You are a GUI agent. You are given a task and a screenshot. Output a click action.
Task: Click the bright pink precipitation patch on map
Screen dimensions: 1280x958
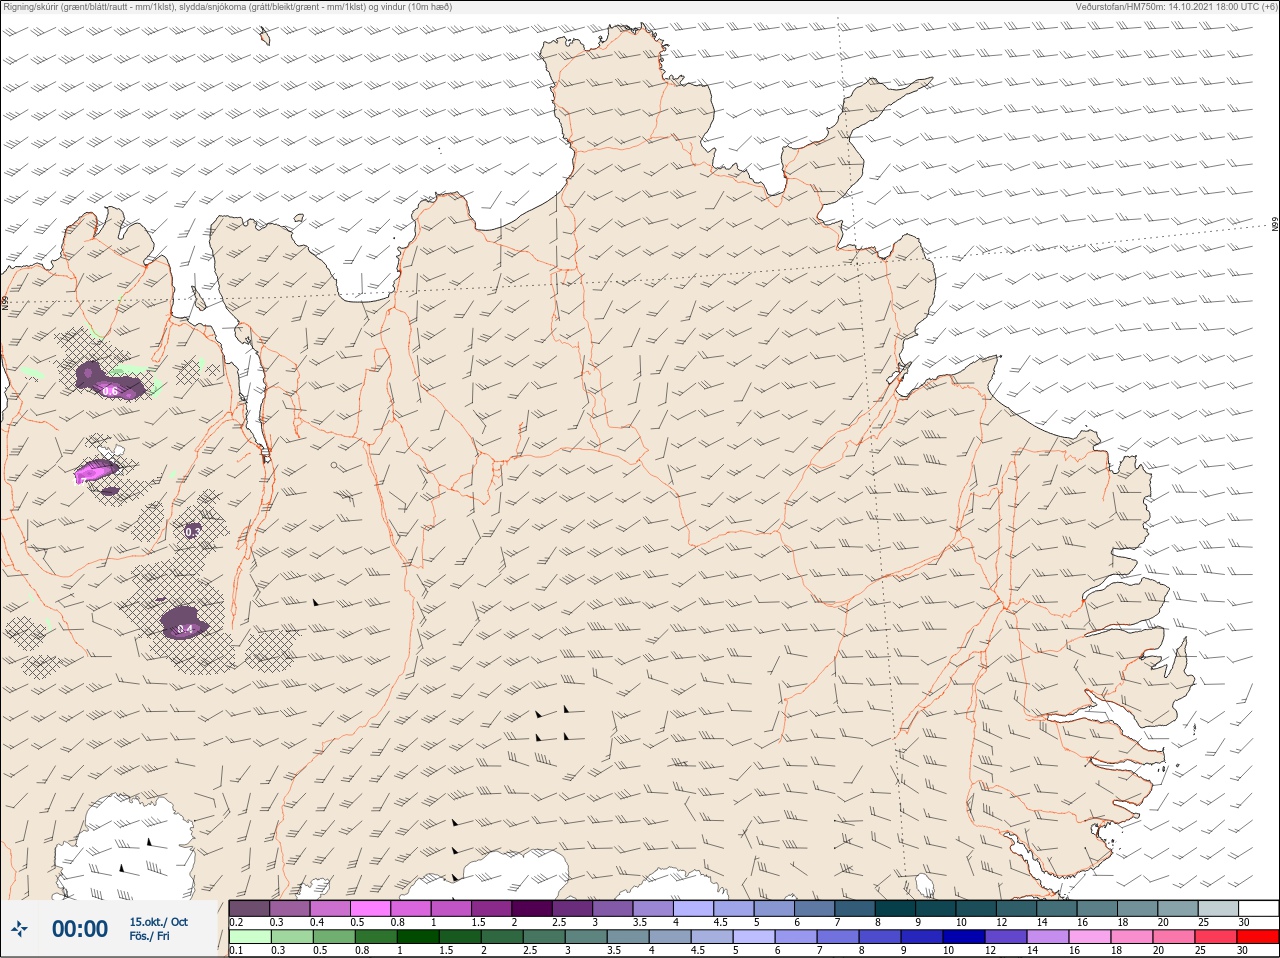[x=97, y=471]
